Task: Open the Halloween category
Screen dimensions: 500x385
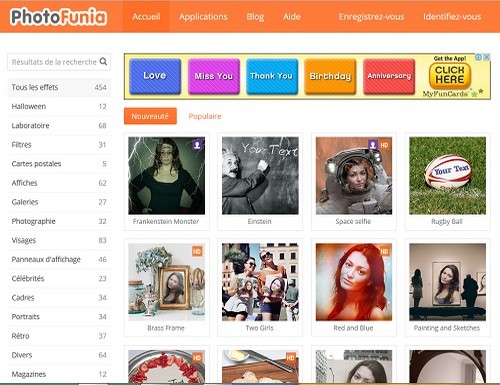Action: (59, 107)
